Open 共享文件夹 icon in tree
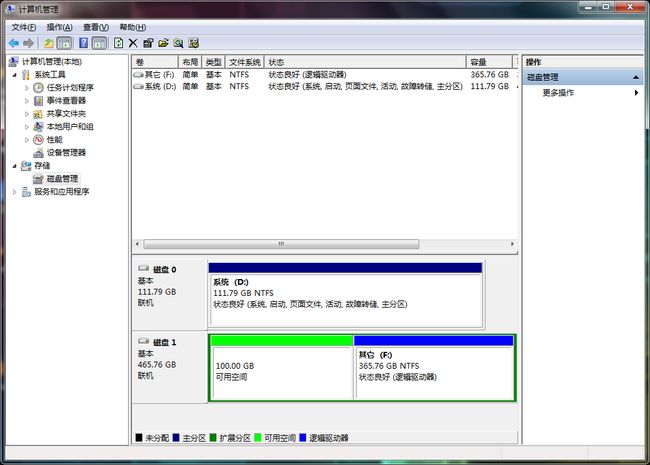This screenshot has width=650, height=465. click(38, 114)
